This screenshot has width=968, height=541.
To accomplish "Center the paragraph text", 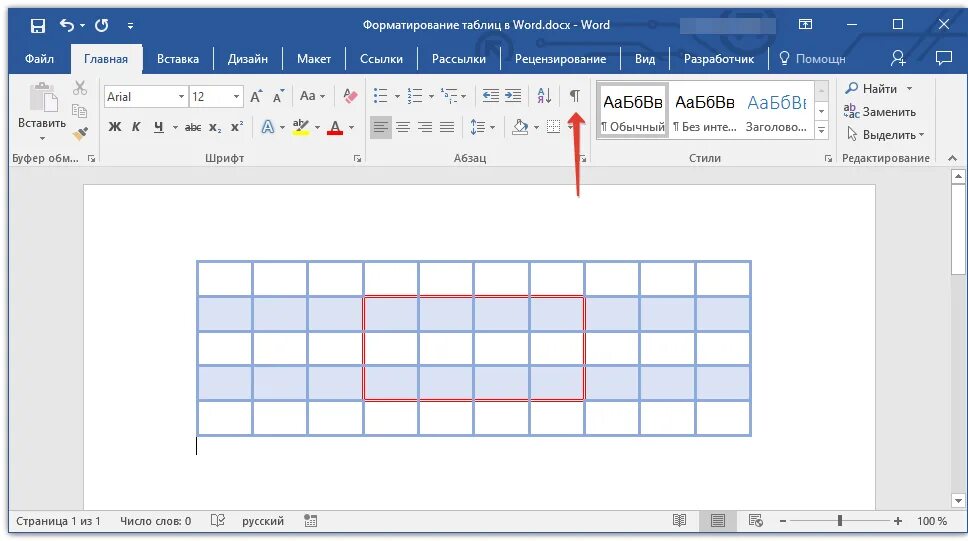I will pyautogui.click(x=403, y=127).
